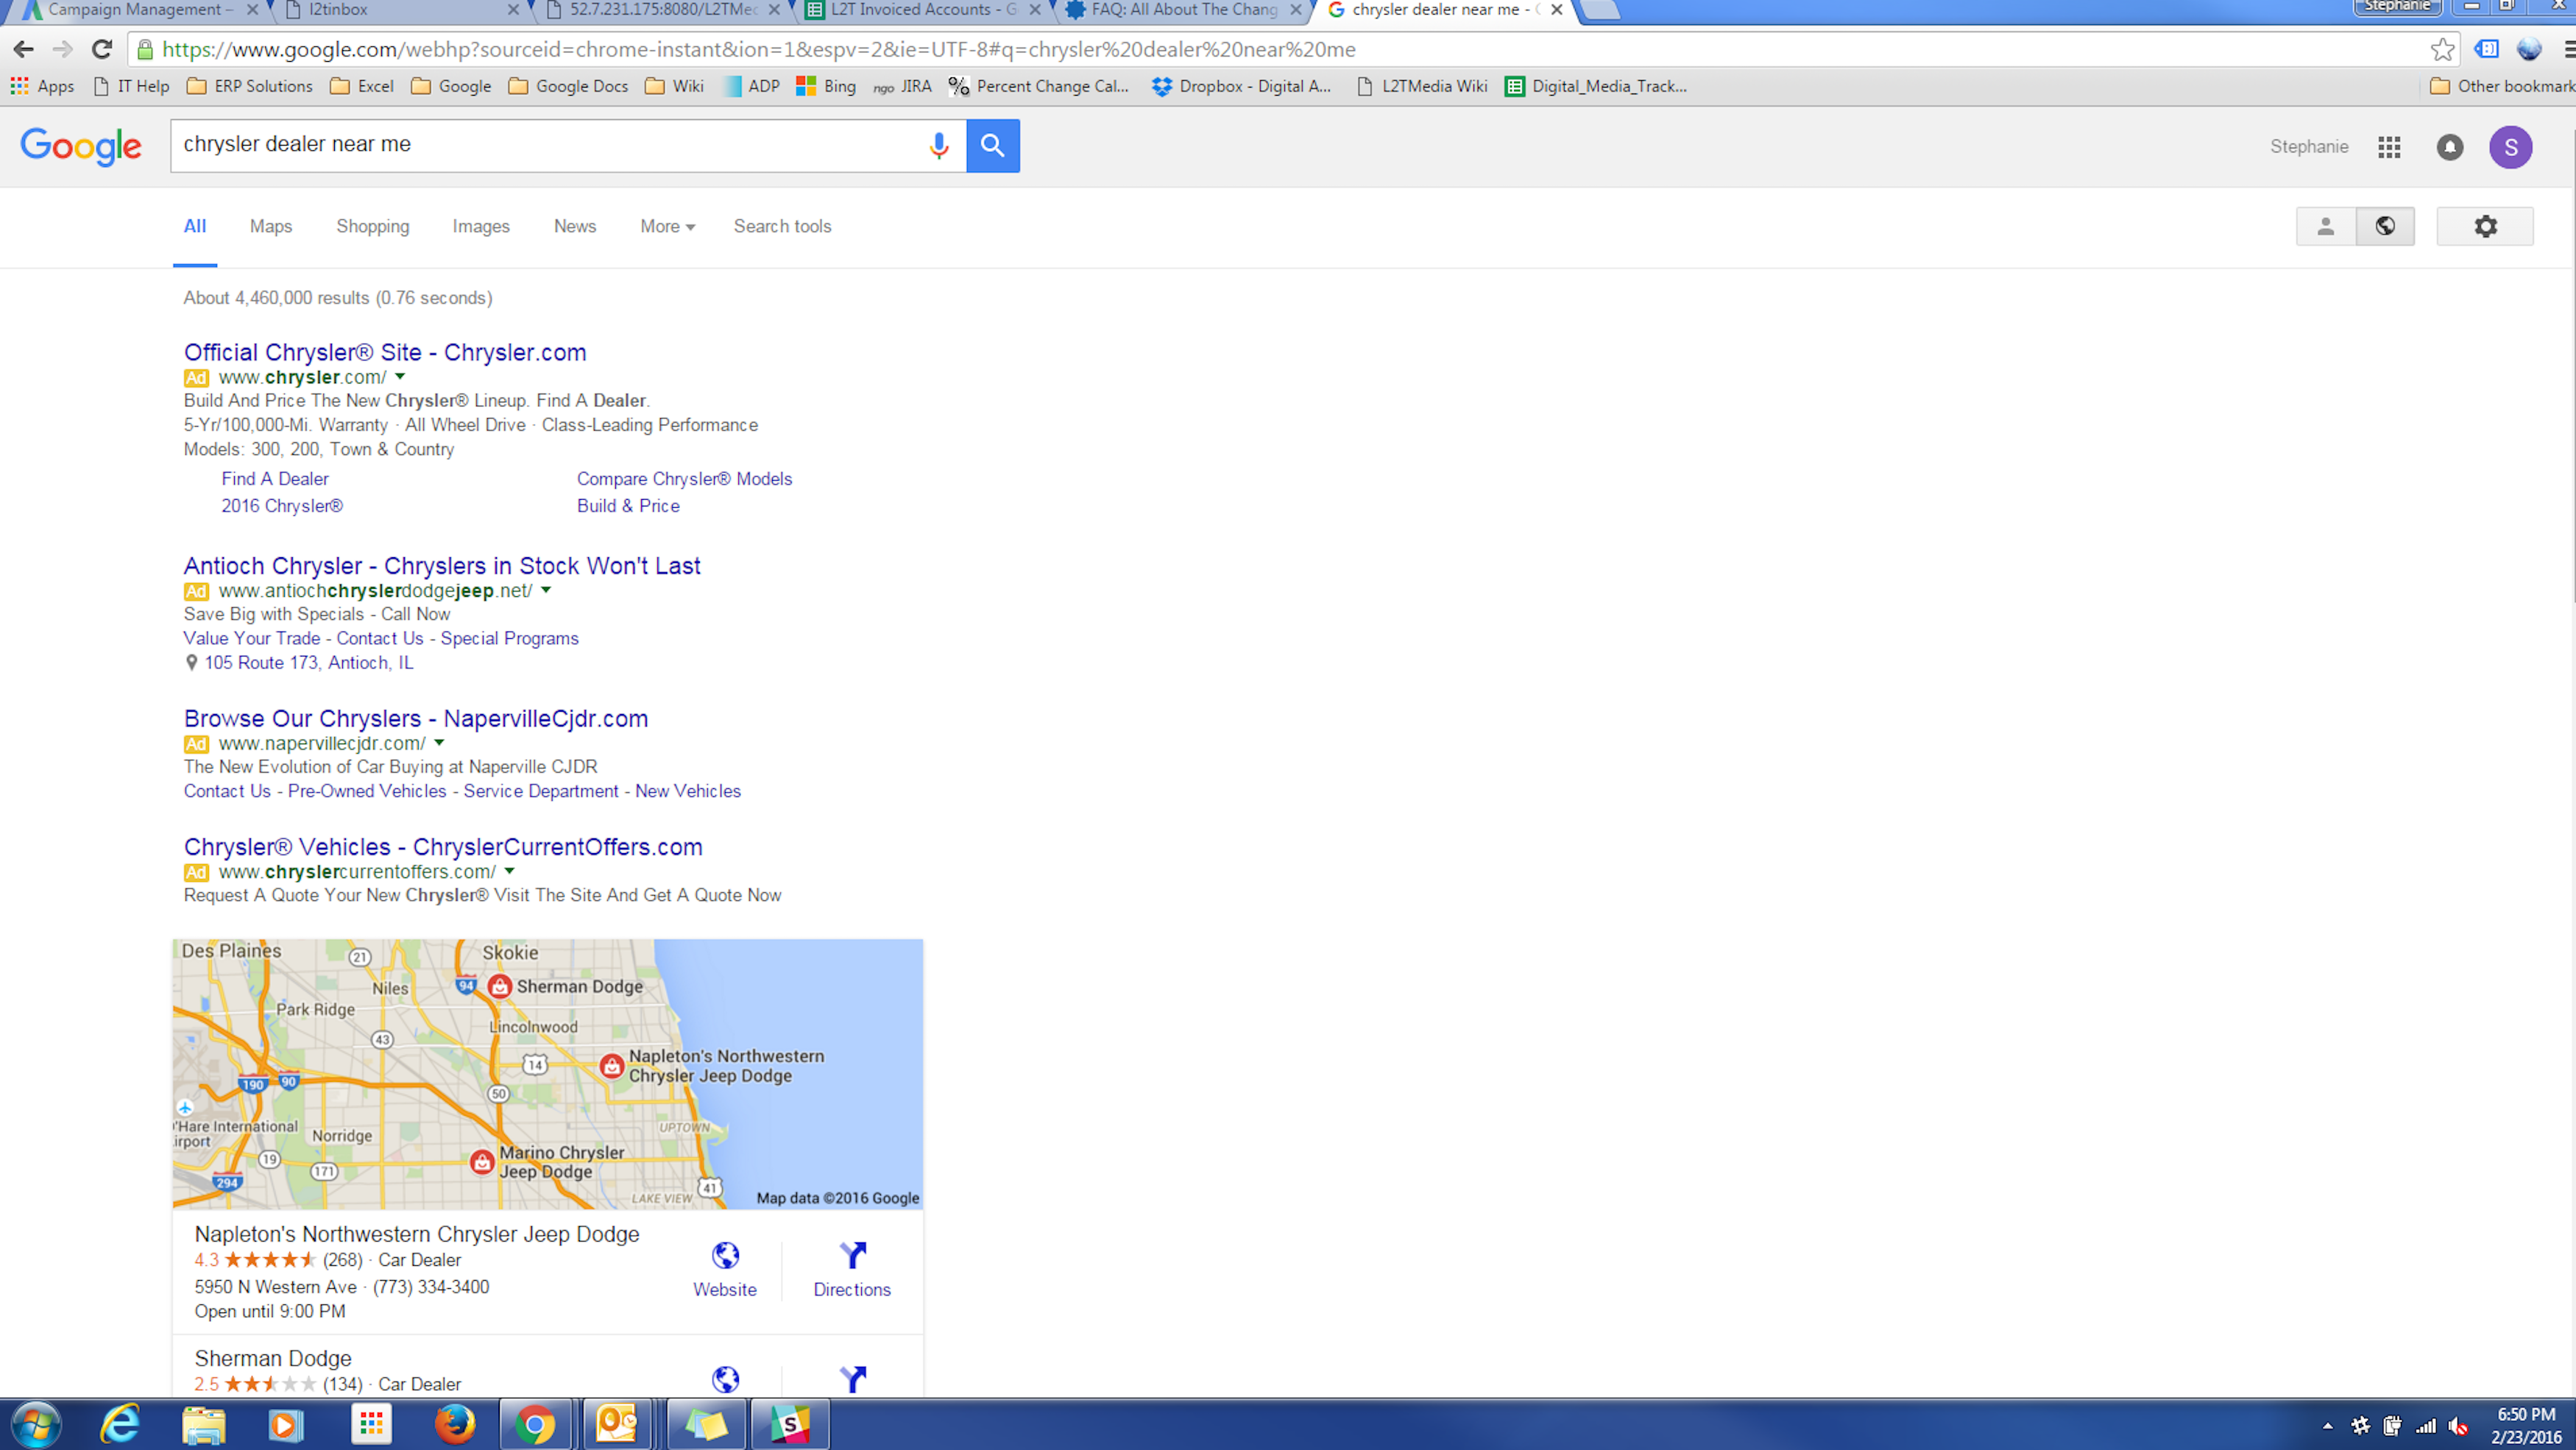Open Excel bookmark folder
The image size is (2576, 1450).
tap(362, 86)
